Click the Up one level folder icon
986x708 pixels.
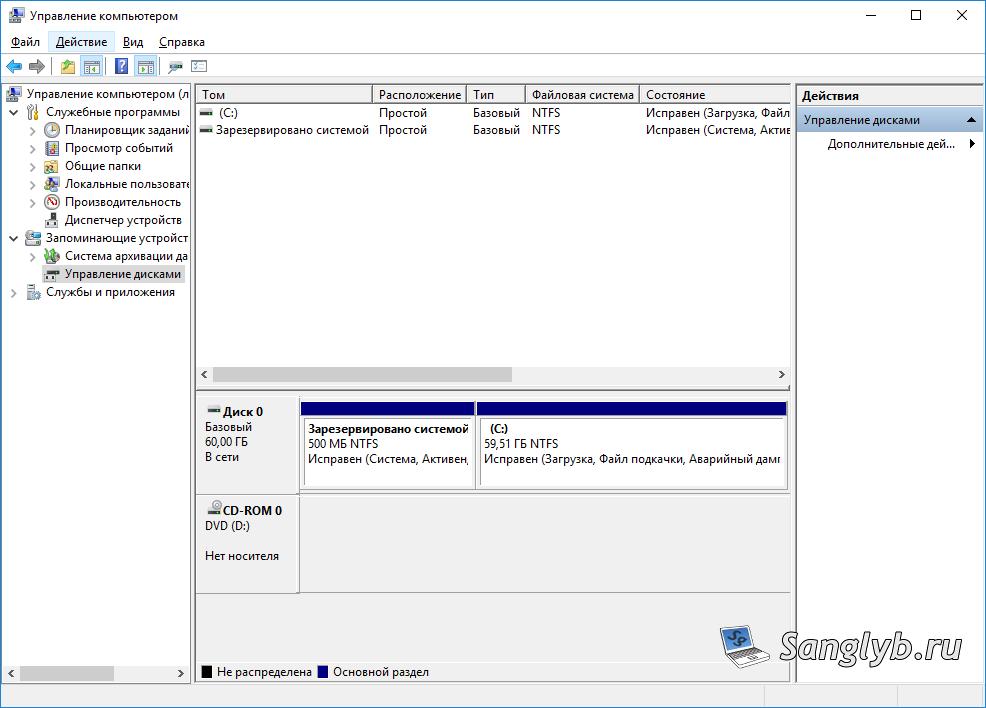coord(67,66)
